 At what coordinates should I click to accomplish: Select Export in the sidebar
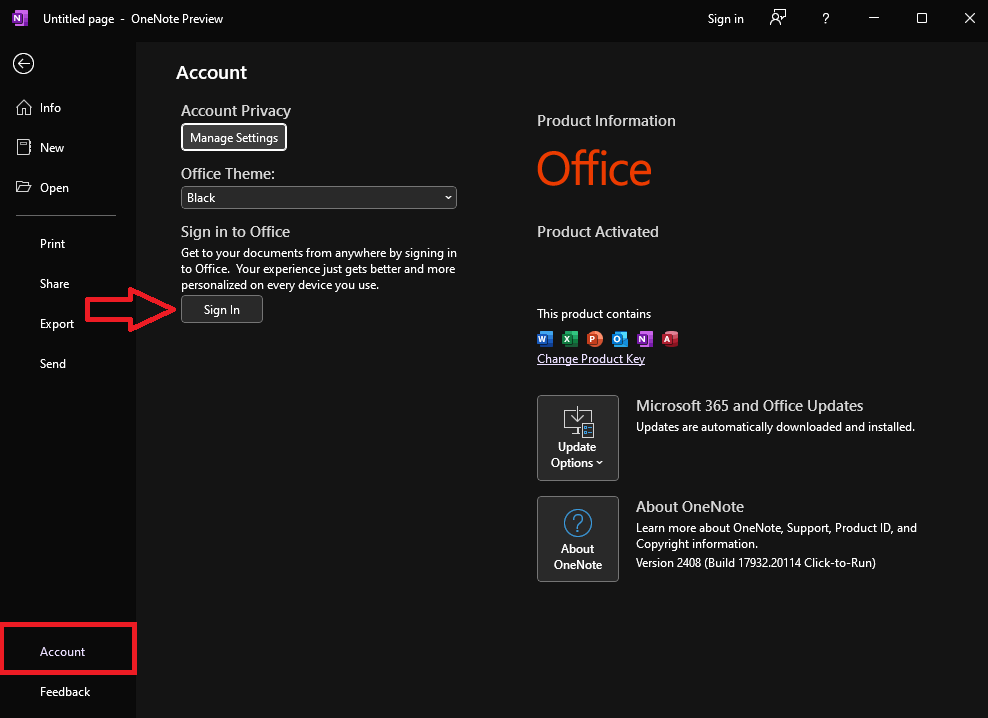click(x=68, y=323)
